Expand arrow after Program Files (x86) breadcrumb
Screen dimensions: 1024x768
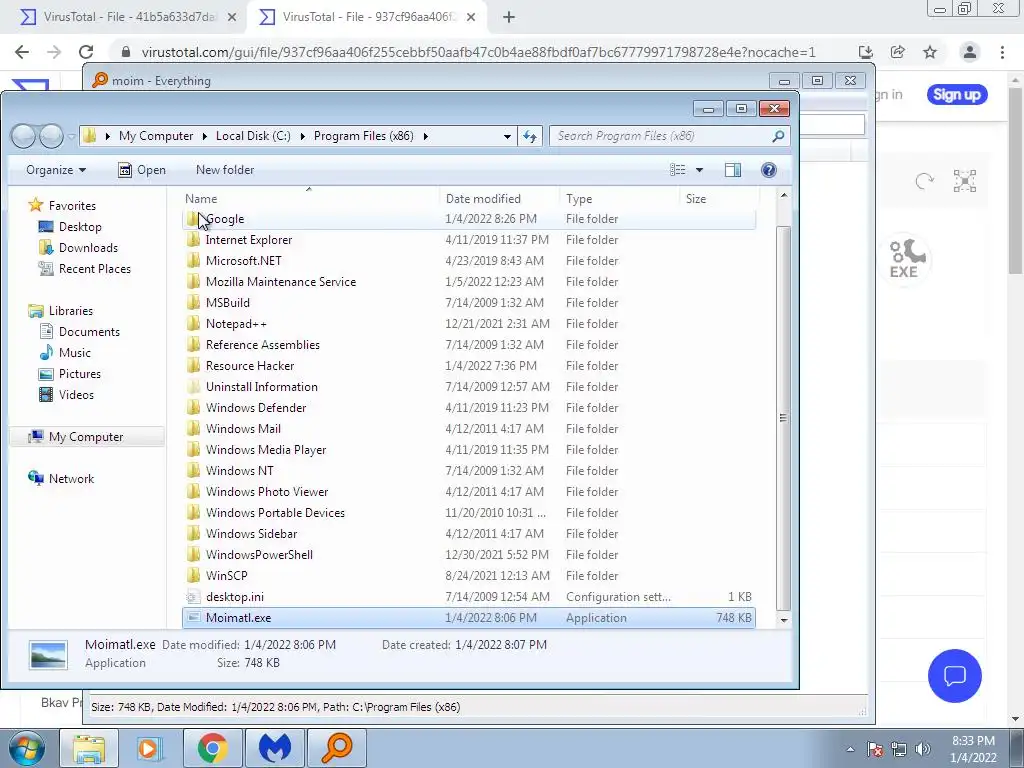click(x=426, y=136)
